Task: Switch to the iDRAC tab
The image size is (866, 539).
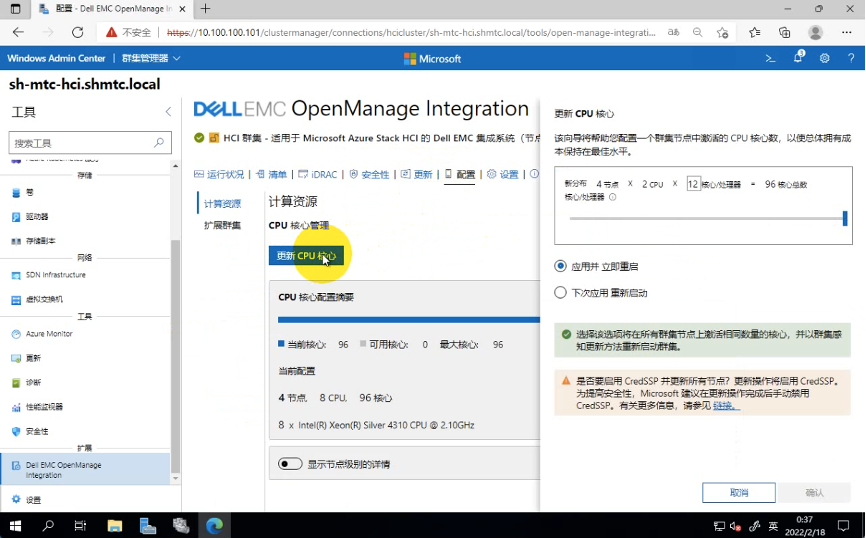Action: [x=318, y=175]
